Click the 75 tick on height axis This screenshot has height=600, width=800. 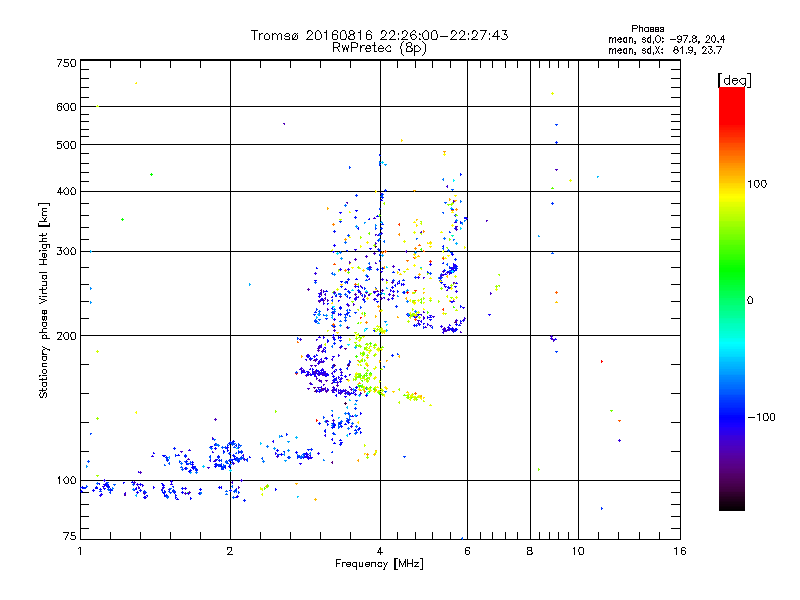coord(69,537)
